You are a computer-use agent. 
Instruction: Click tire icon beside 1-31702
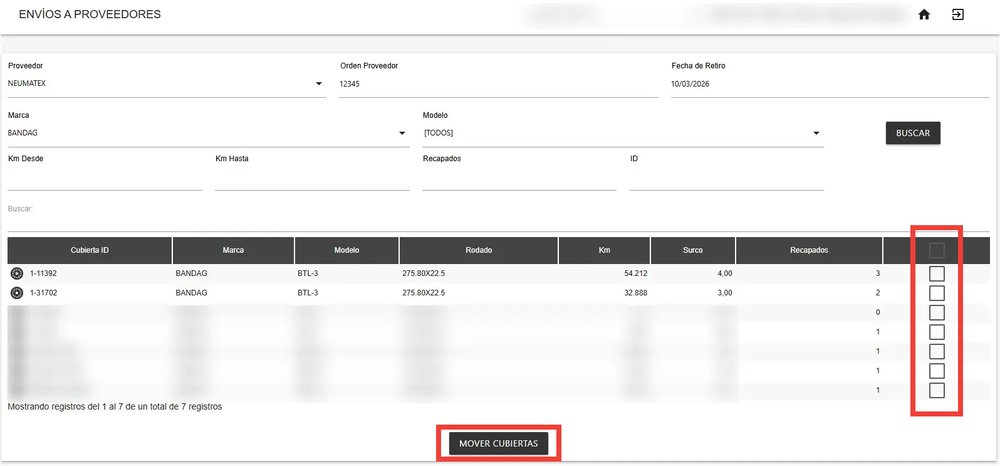pos(17,293)
